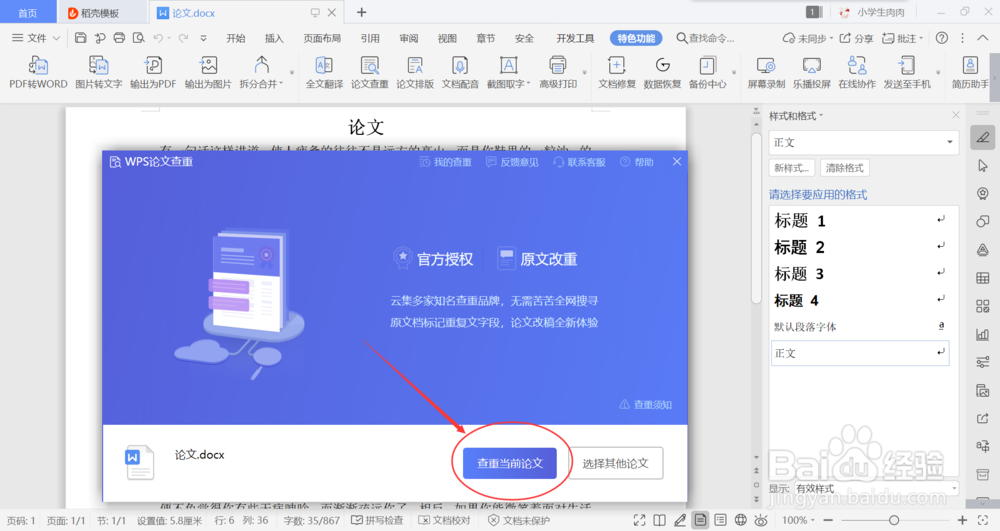Select 输出为PDF in the ribbon
This screenshot has height=531, width=1000.
click(153, 72)
